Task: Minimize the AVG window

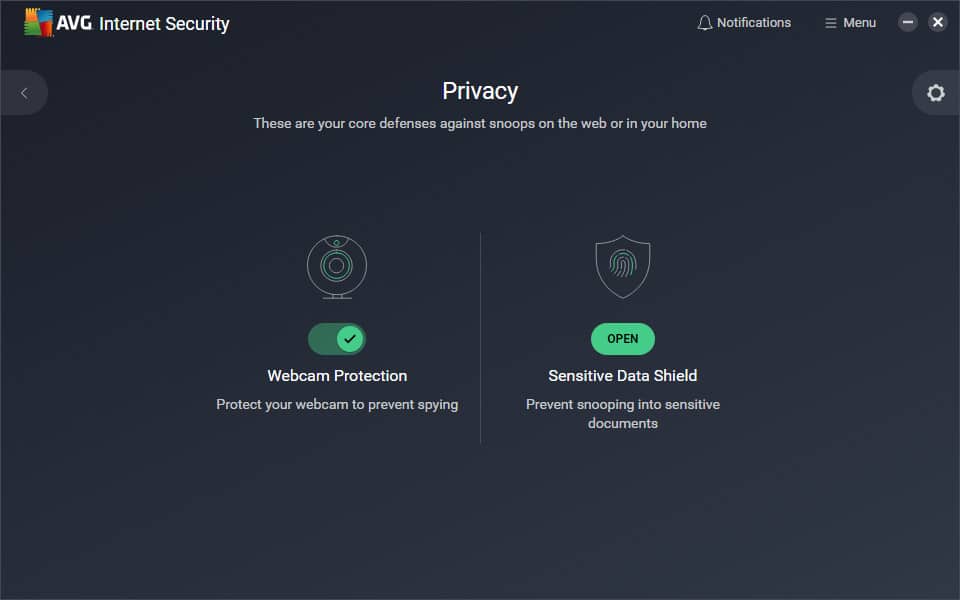Action: (x=907, y=23)
